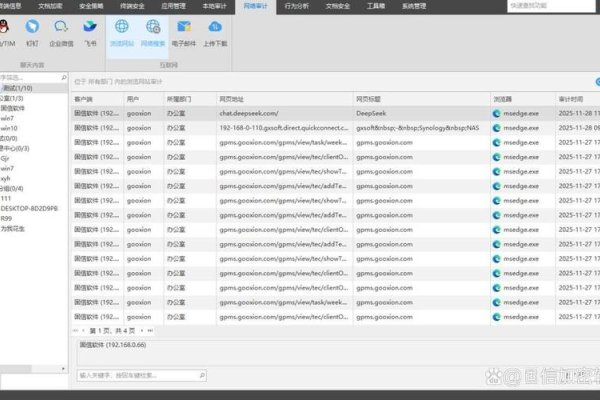Select the 111 client in the tree
The width and height of the screenshot is (600, 400).
pyautogui.click(x=6, y=198)
